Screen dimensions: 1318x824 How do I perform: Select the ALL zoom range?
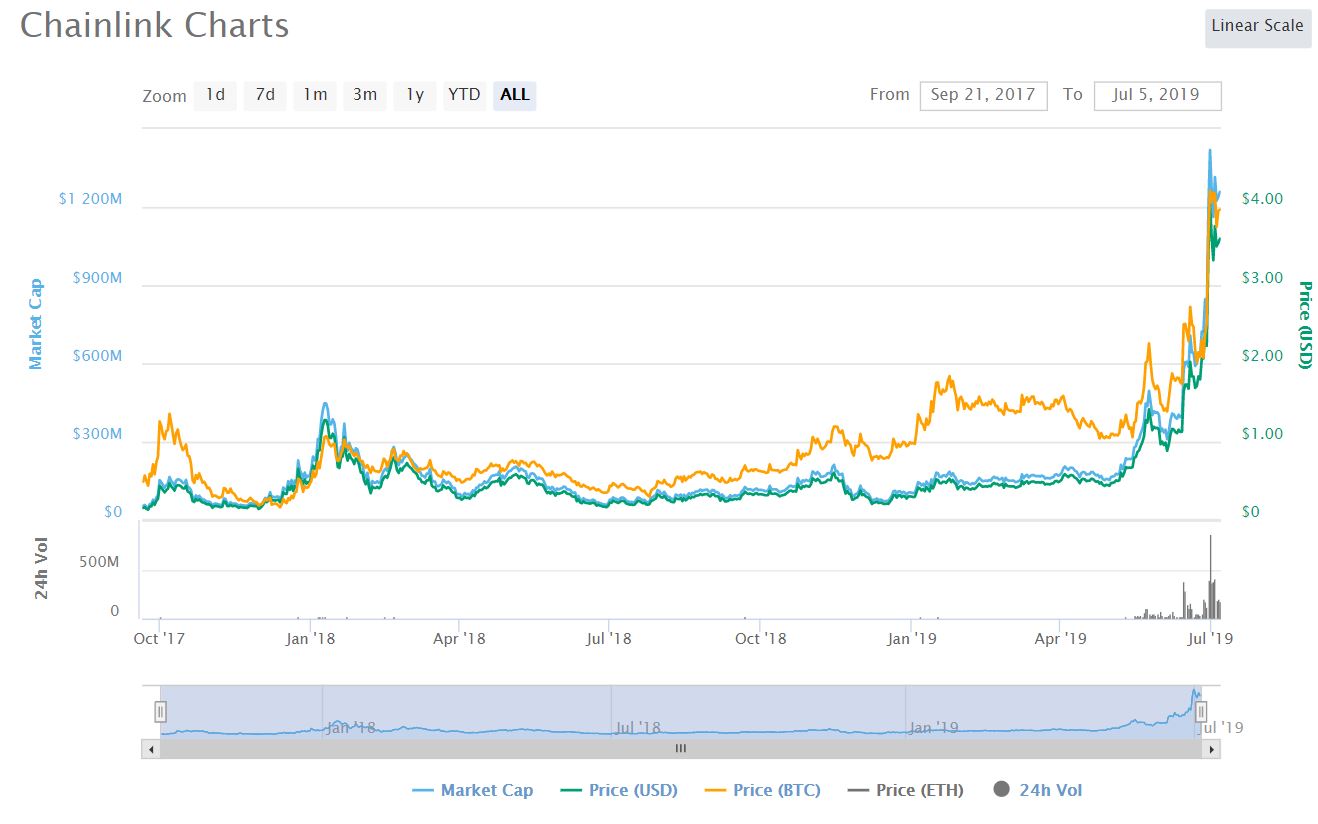tap(515, 95)
